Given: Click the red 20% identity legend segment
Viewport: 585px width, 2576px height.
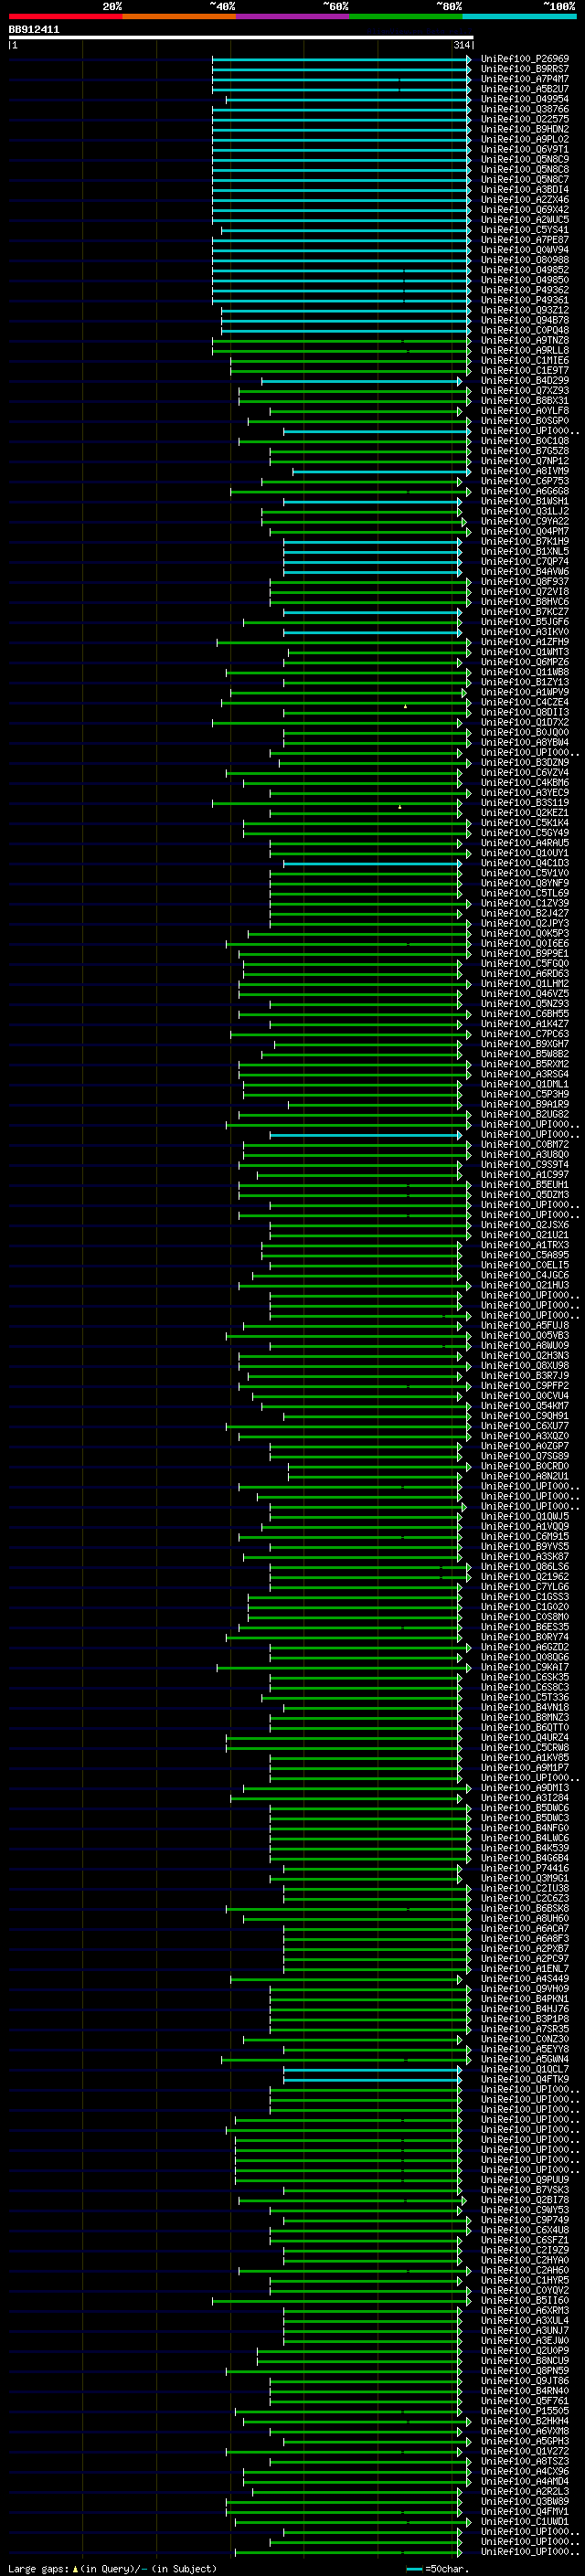Looking at the screenshot, I should coord(65,16).
